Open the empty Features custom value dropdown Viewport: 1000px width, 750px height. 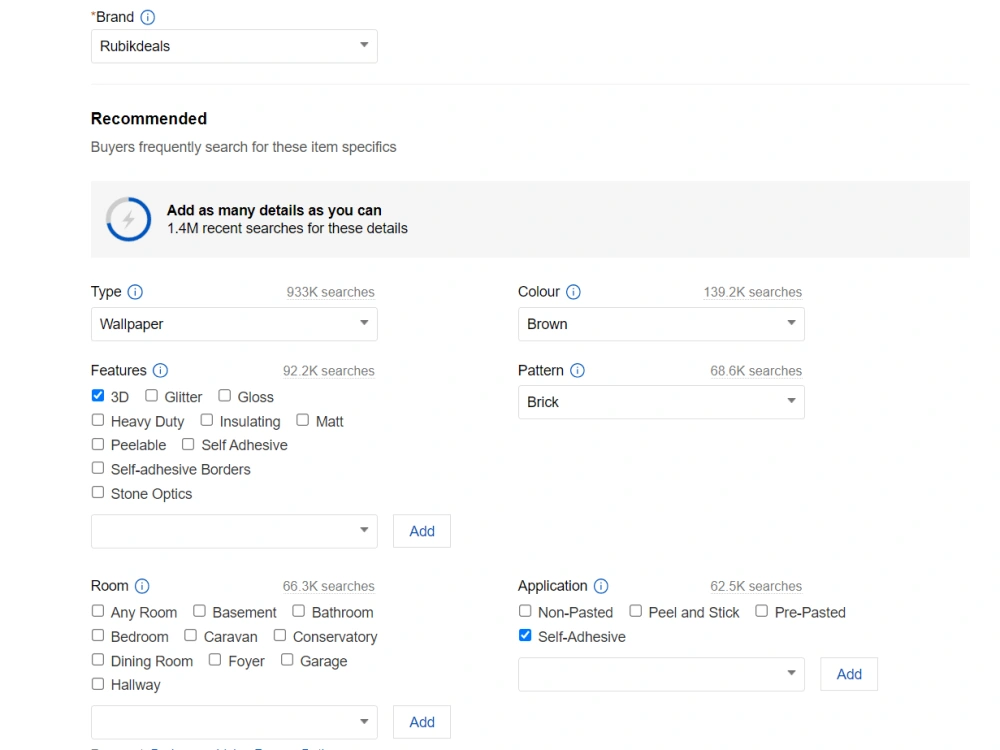pos(234,531)
